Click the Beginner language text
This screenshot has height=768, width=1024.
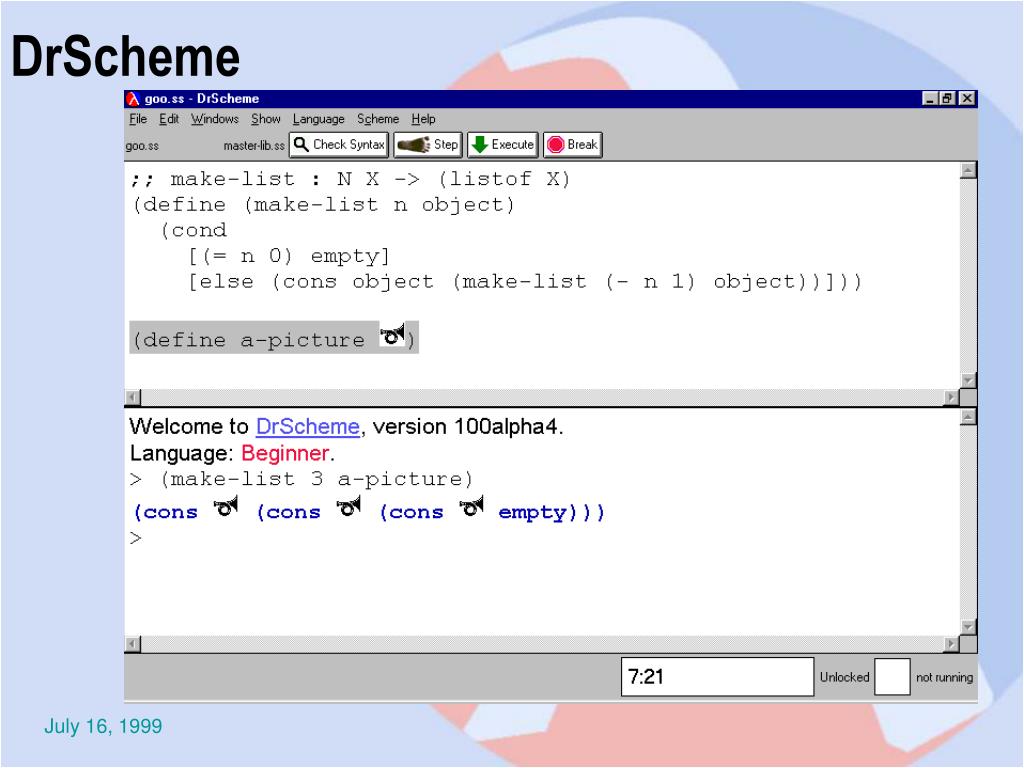pos(285,453)
